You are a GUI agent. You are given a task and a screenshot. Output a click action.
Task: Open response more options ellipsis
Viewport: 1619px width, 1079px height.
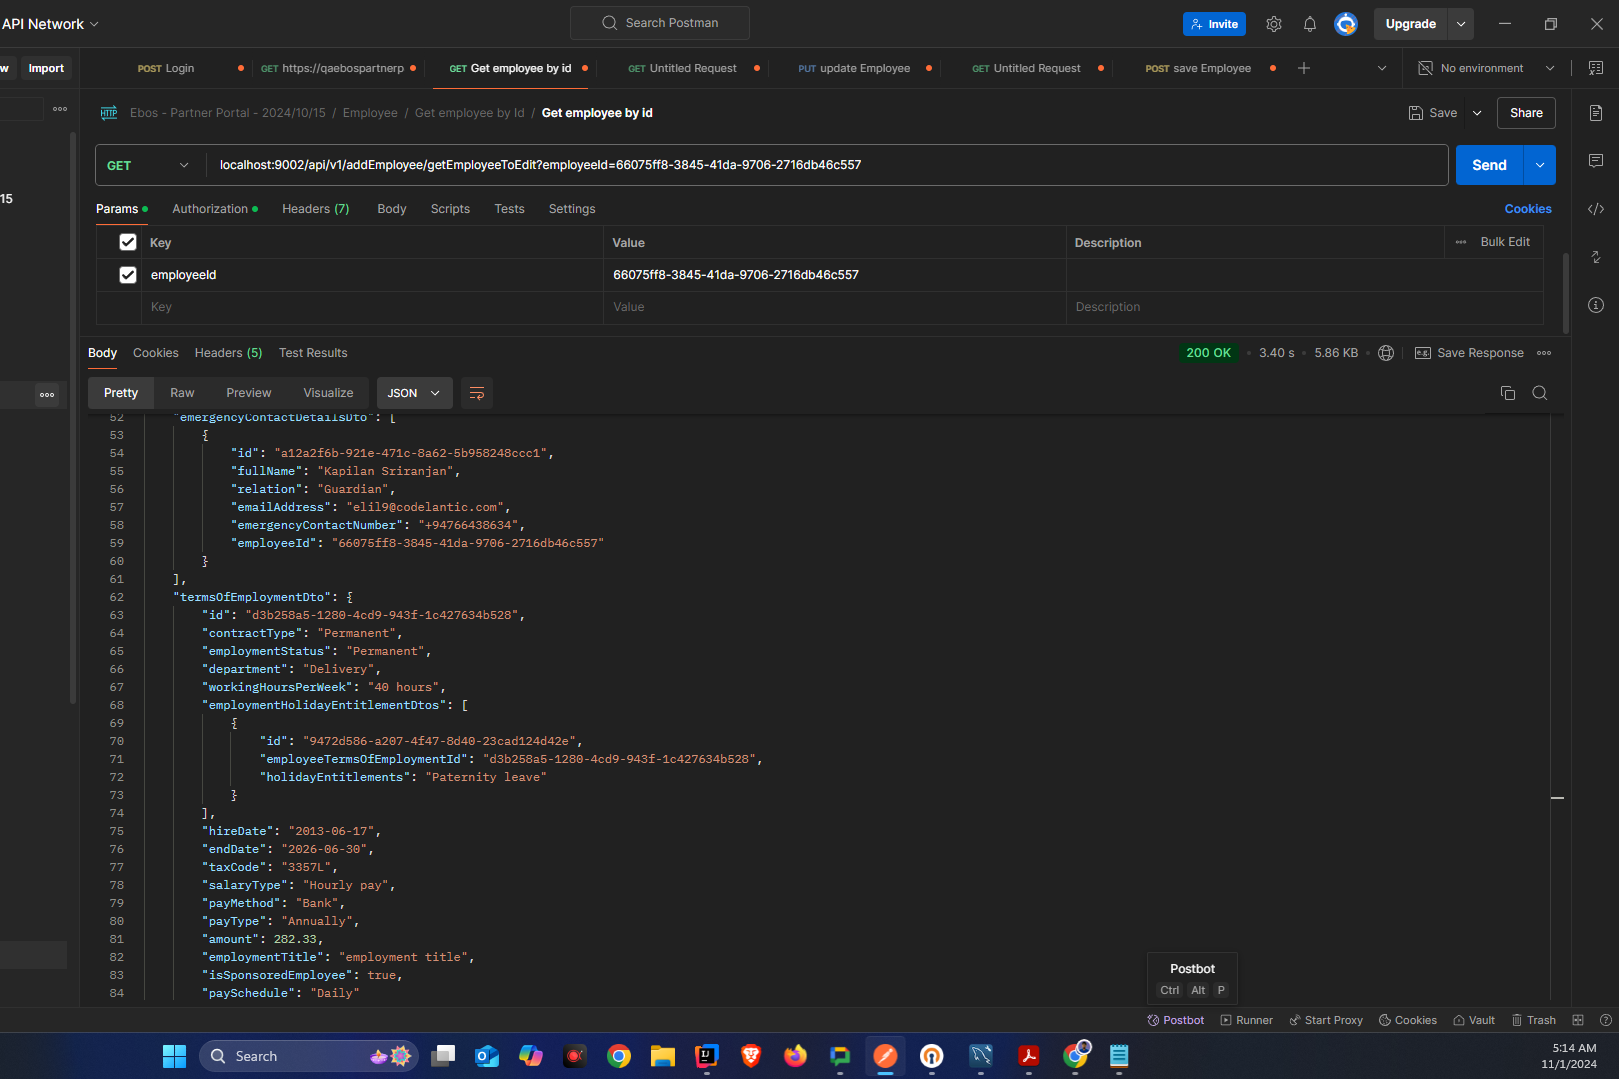point(1544,353)
